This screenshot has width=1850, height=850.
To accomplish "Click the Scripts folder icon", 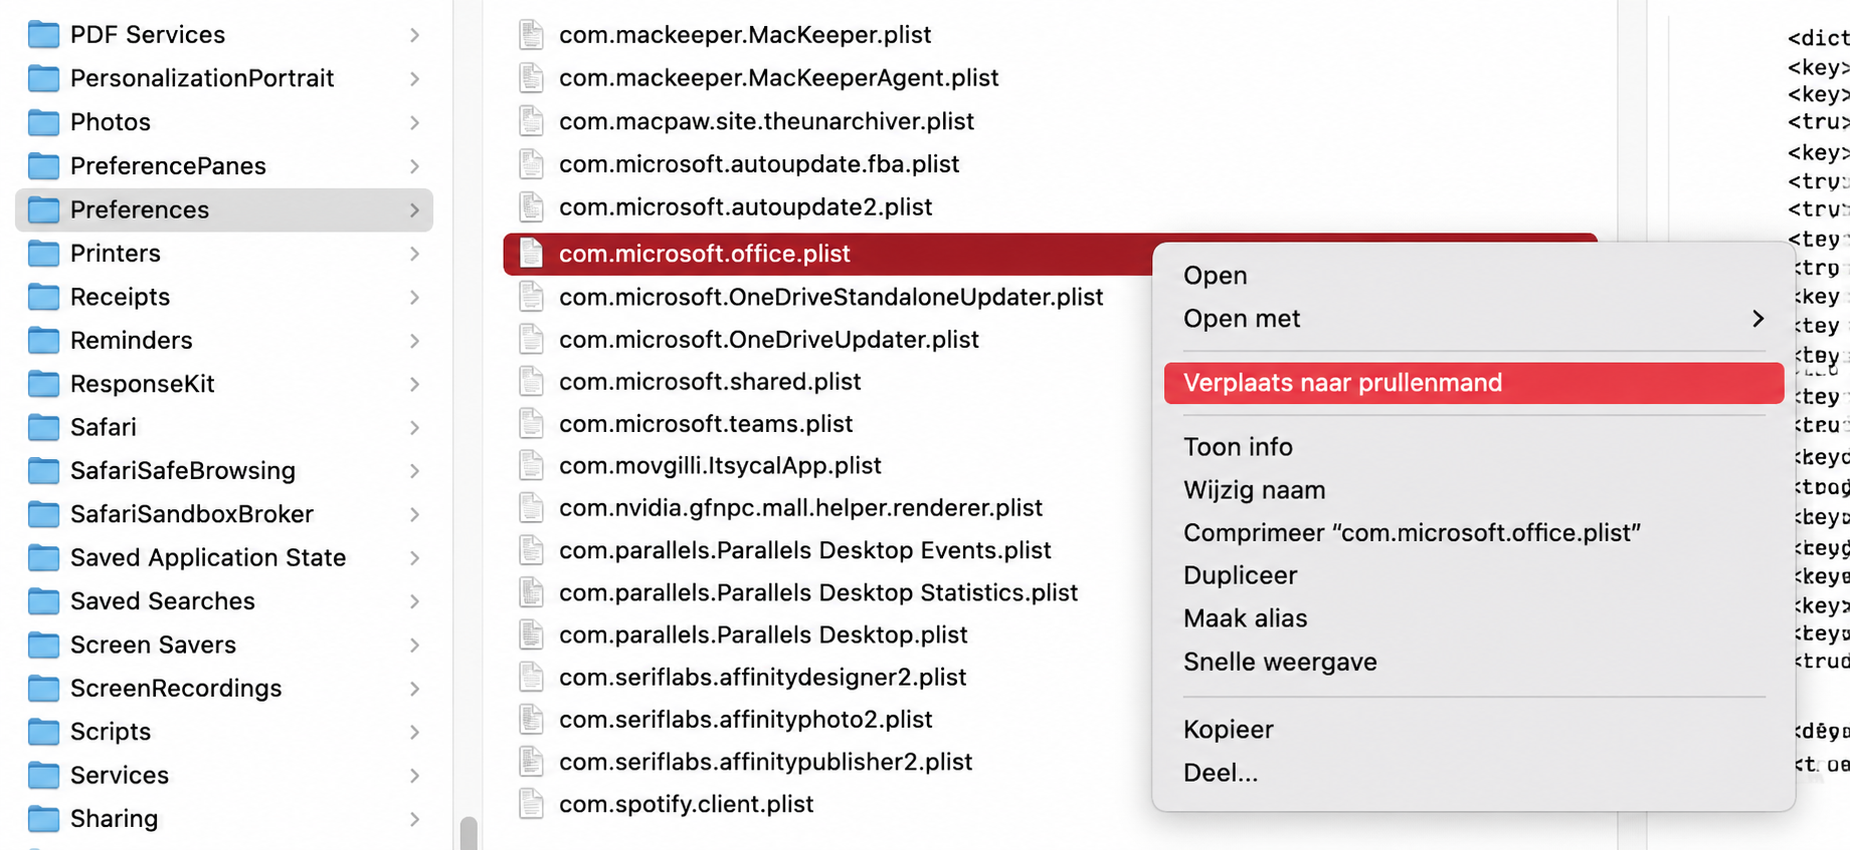I will 43,732.
